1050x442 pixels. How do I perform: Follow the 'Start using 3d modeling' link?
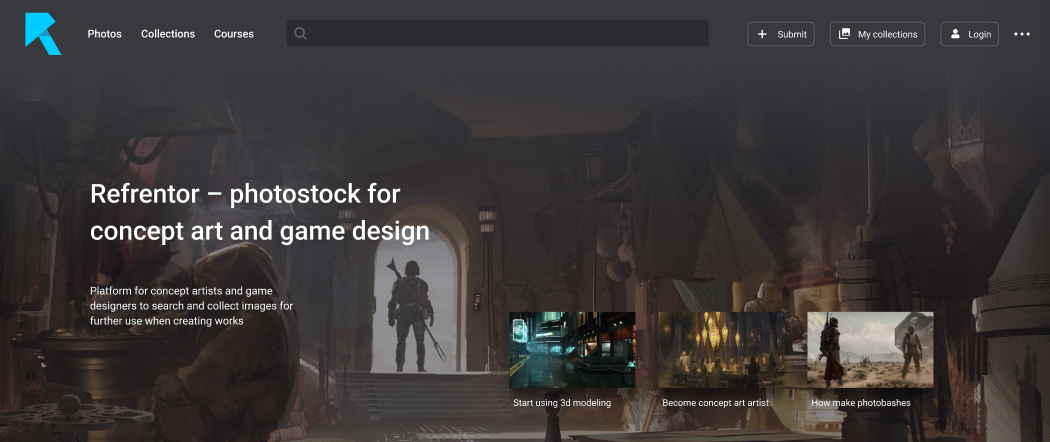click(x=562, y=403)
